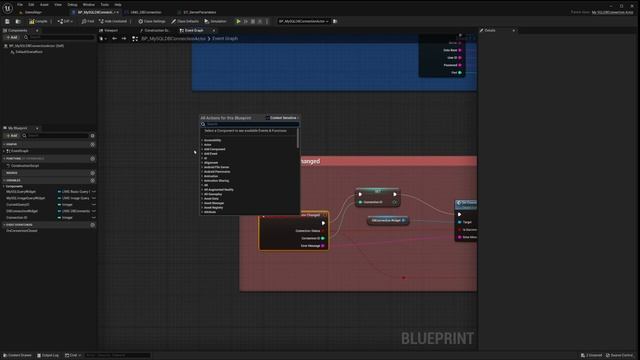Collapse the Functions section

[4, 158]
